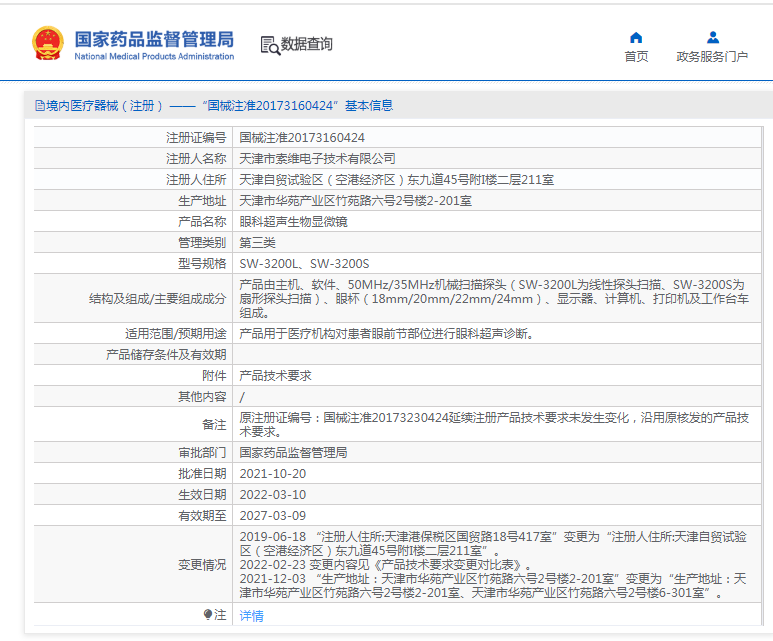Viewport: 773px width, 641px height.
Task: Click intended use text about 眼科超声诊断
Action: point(386,333)
